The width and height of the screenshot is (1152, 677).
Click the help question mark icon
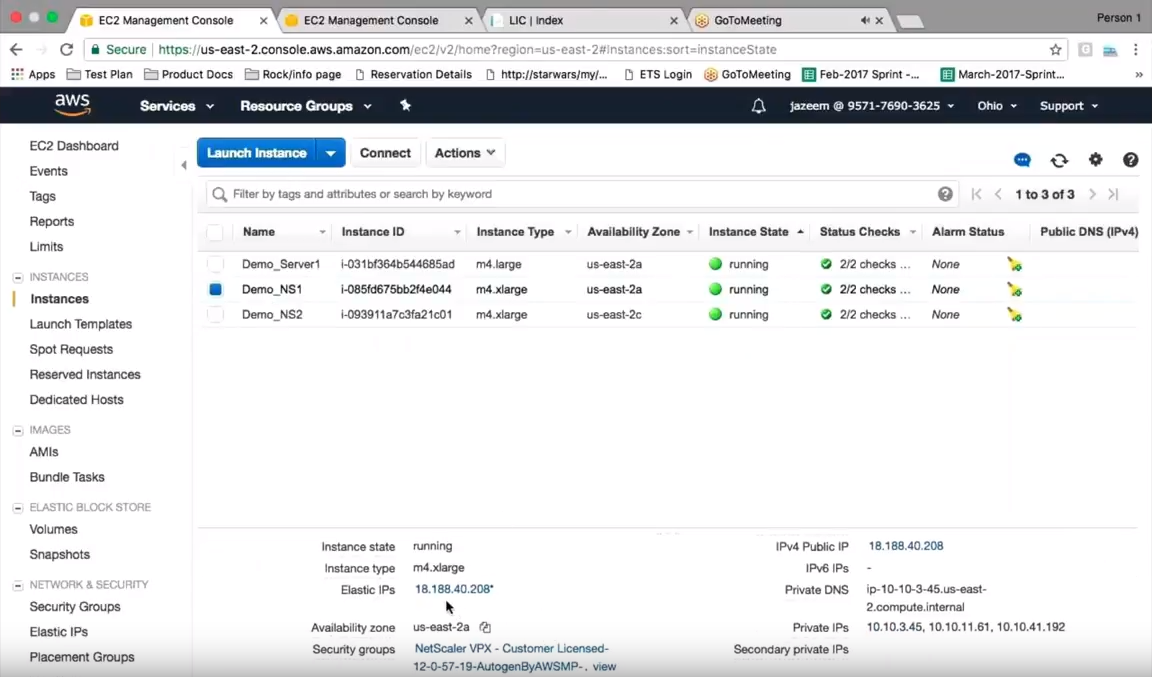1130,160
